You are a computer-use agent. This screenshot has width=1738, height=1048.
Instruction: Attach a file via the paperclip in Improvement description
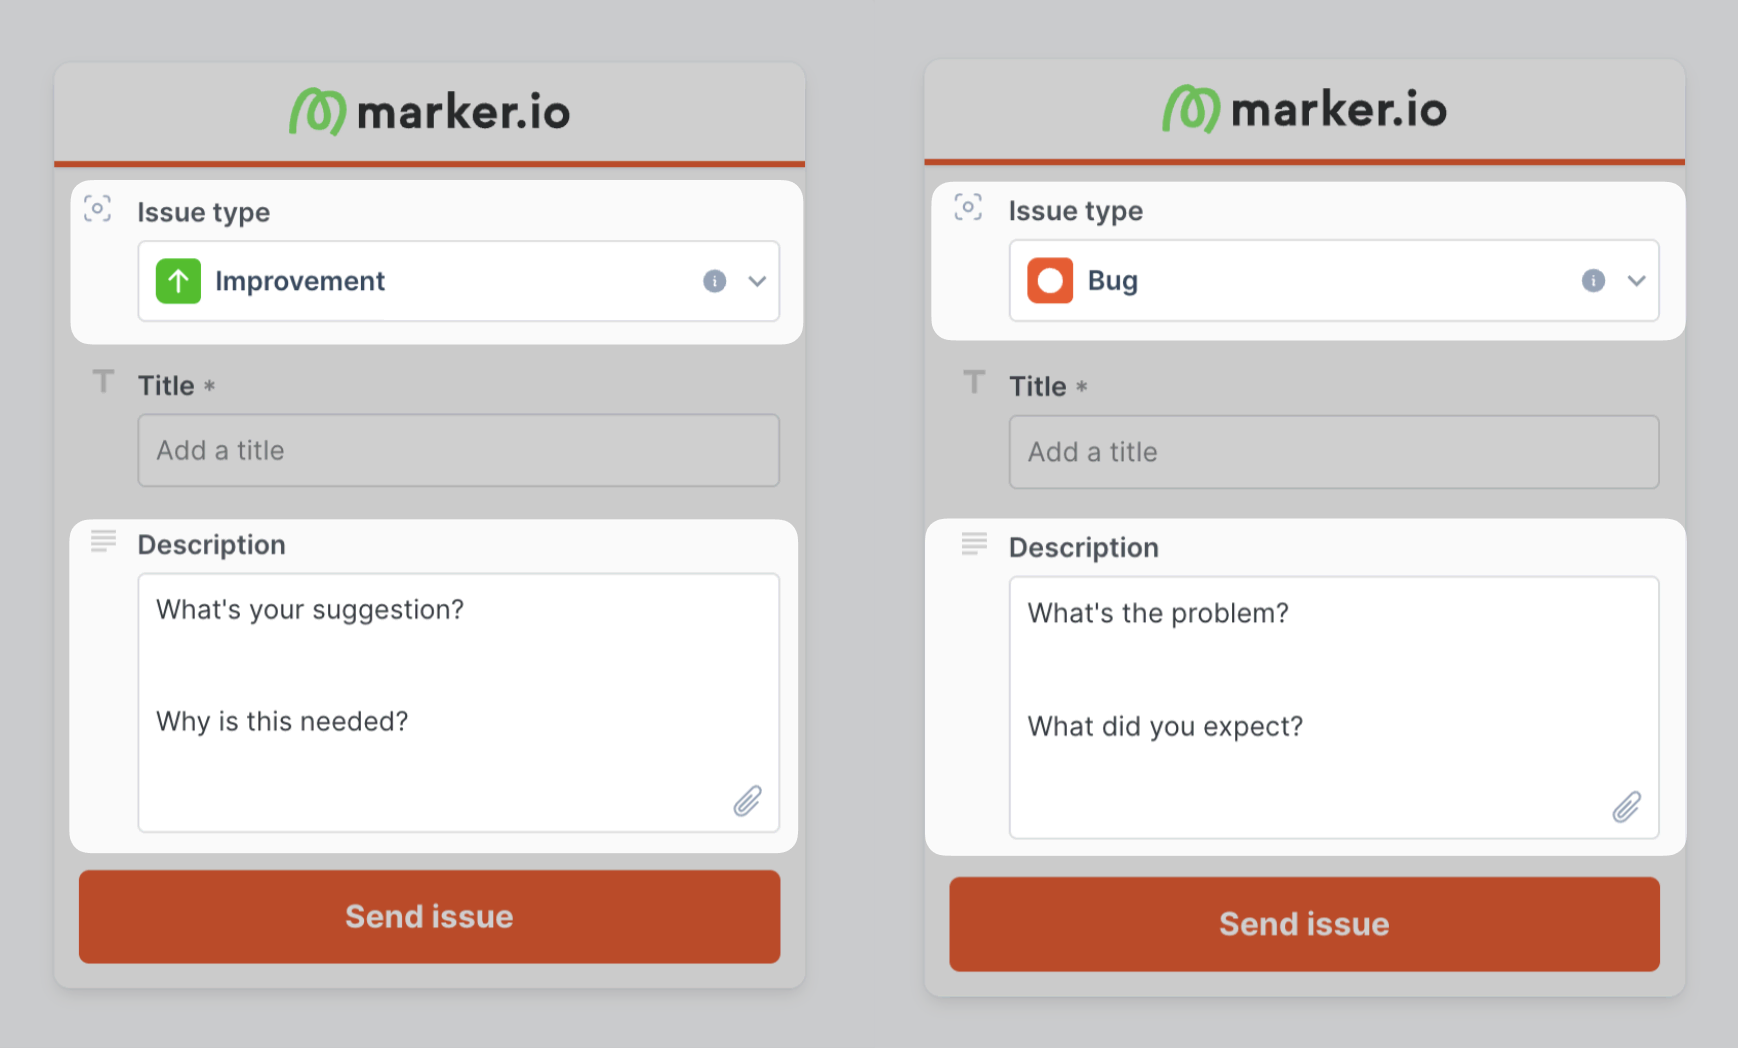tap(746, 801)
